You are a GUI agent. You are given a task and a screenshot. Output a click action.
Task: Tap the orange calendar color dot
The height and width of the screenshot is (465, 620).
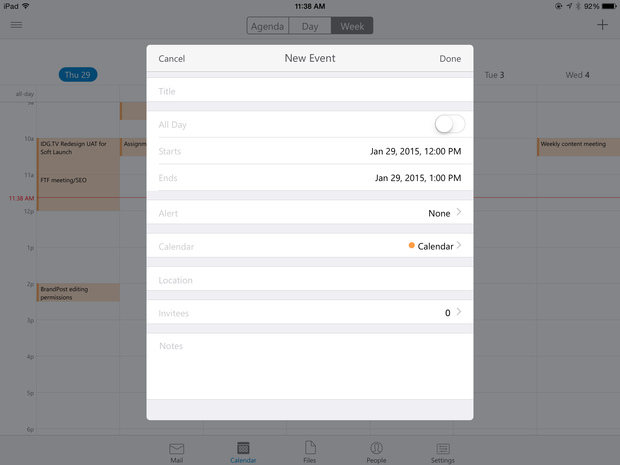(411, 246)
